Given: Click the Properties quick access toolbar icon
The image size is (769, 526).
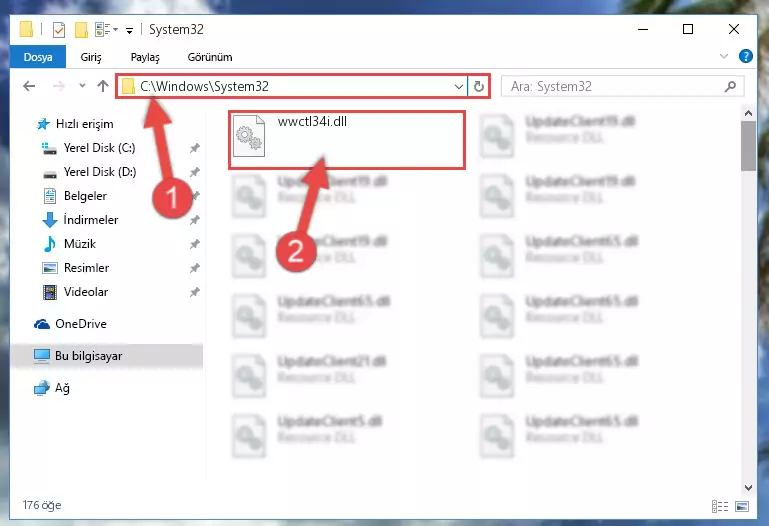Looking at the screenshot, I should tap(58, 30).
